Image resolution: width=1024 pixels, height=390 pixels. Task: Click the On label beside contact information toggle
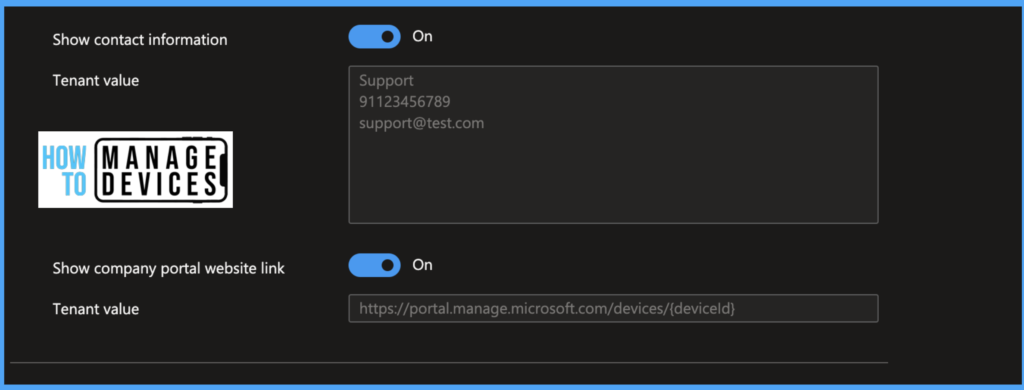423,37
